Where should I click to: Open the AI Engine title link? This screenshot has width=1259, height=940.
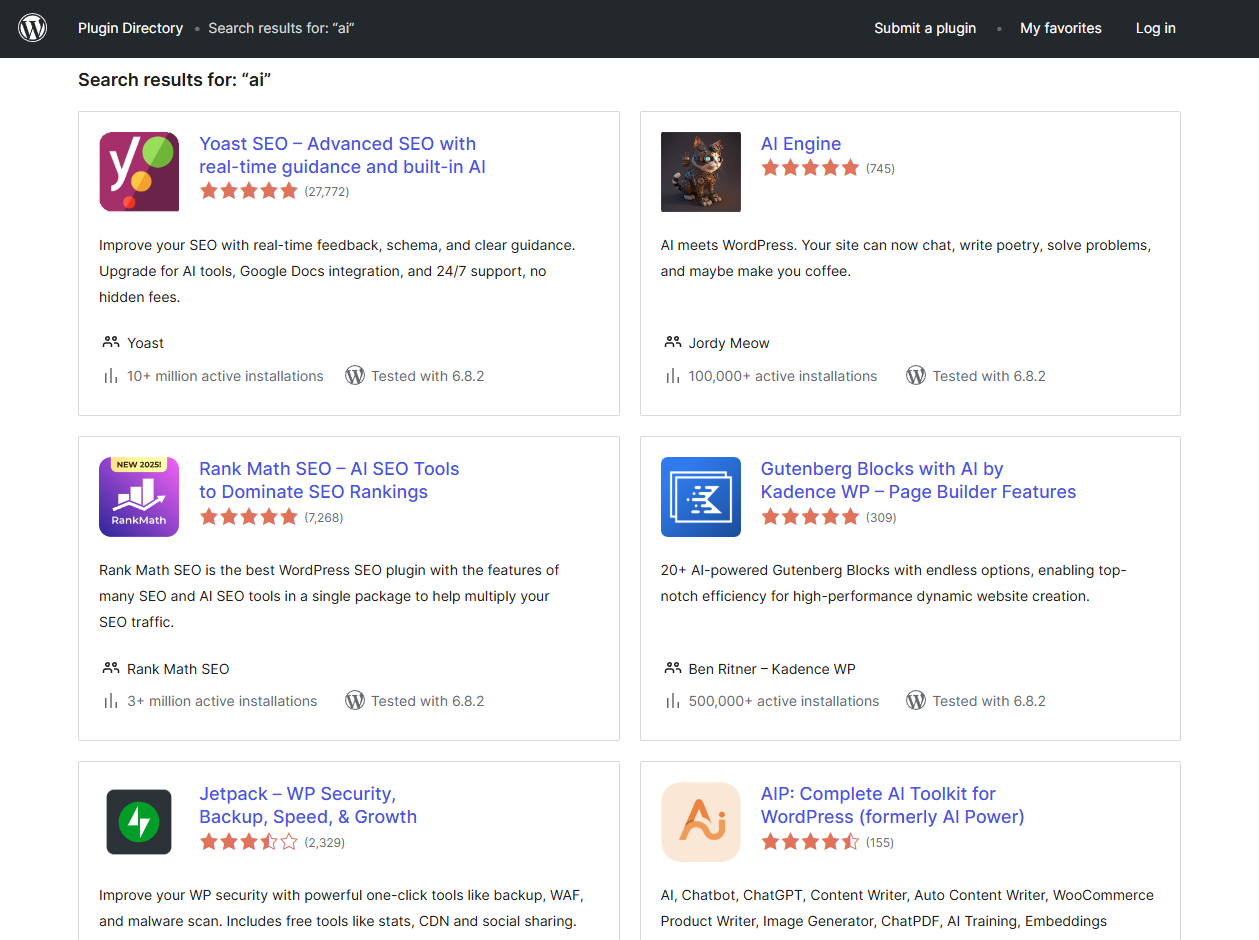click(800, 144)
